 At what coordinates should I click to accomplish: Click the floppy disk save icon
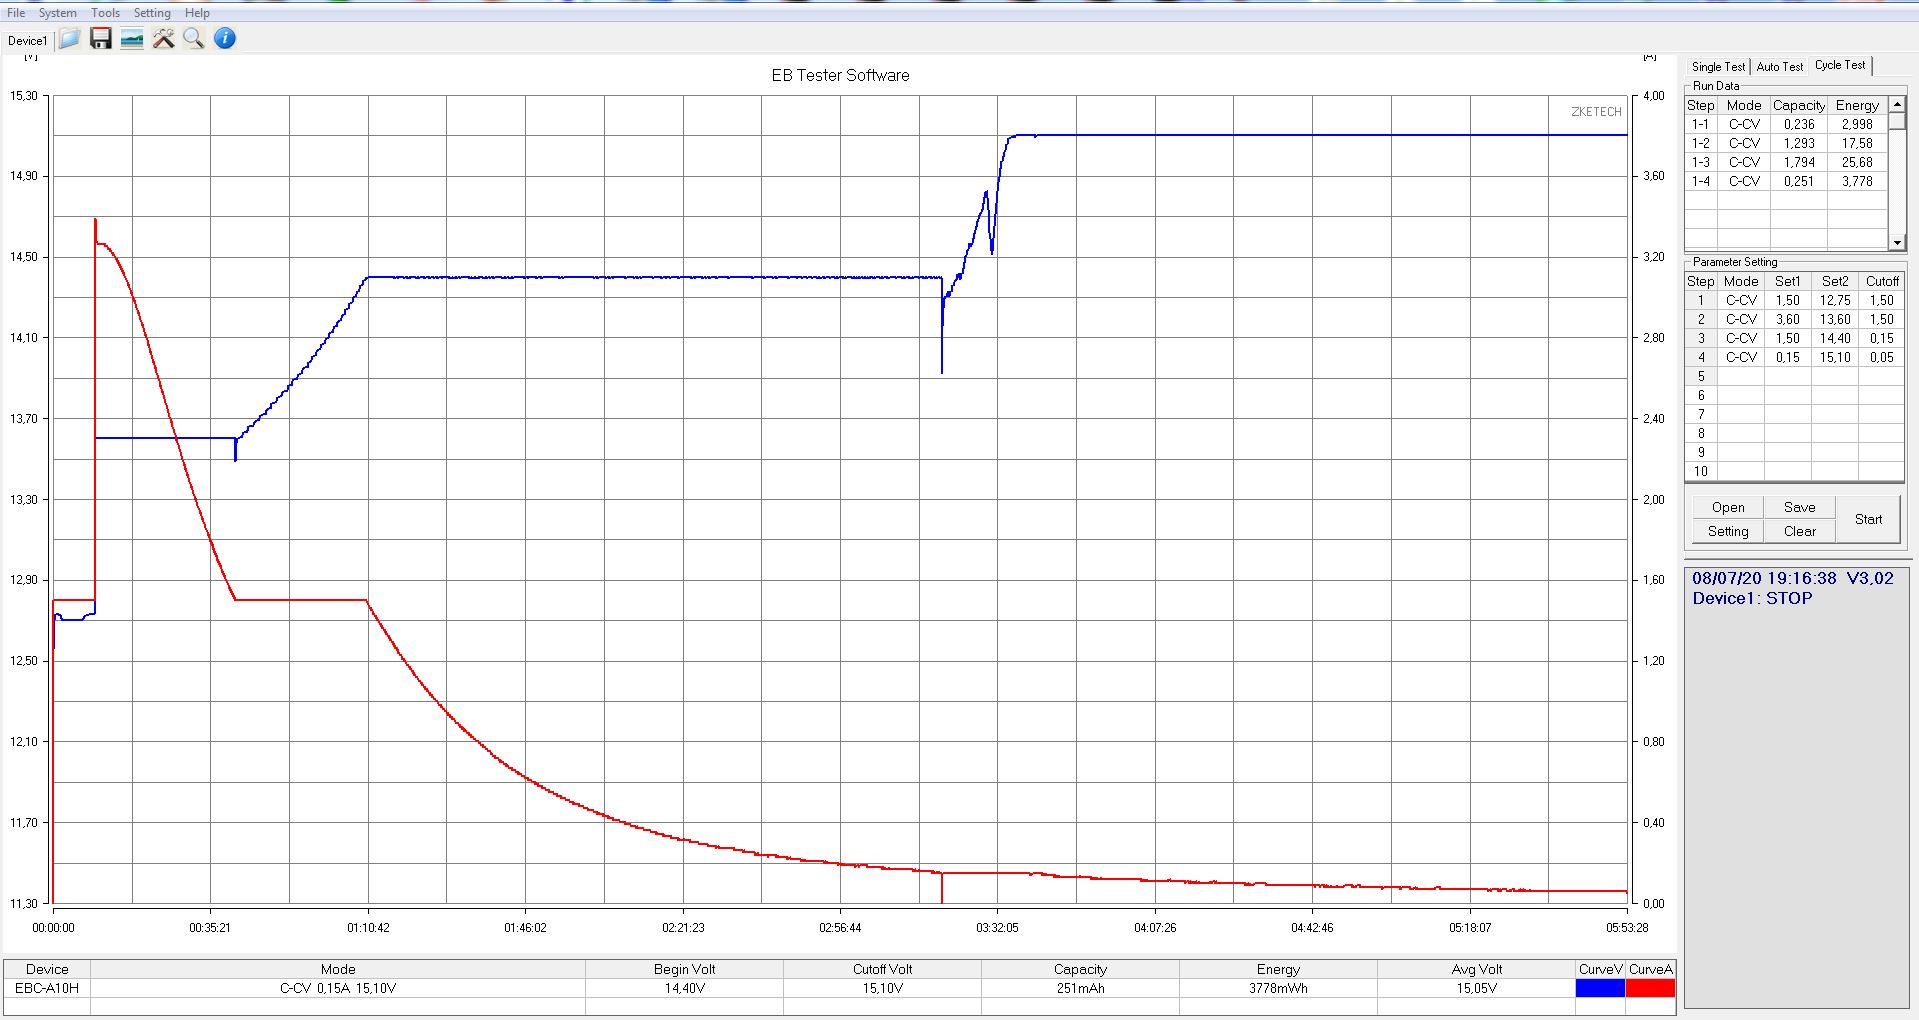click(101, 39)
